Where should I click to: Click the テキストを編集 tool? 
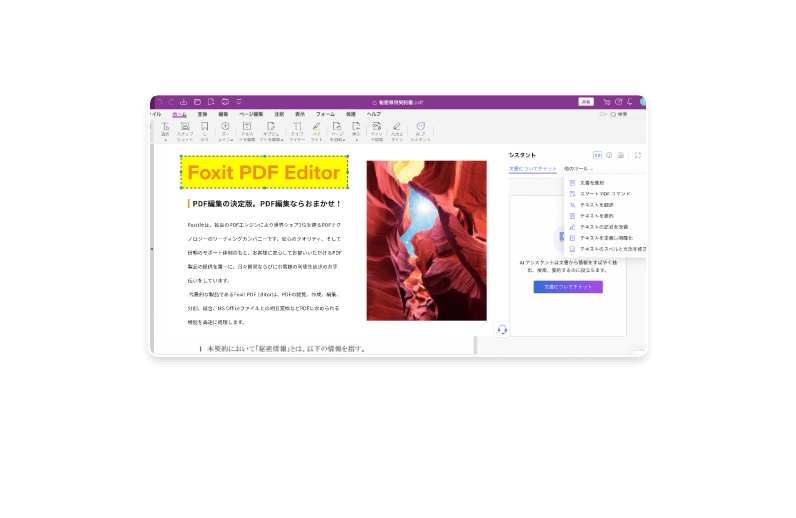point(247,132)
